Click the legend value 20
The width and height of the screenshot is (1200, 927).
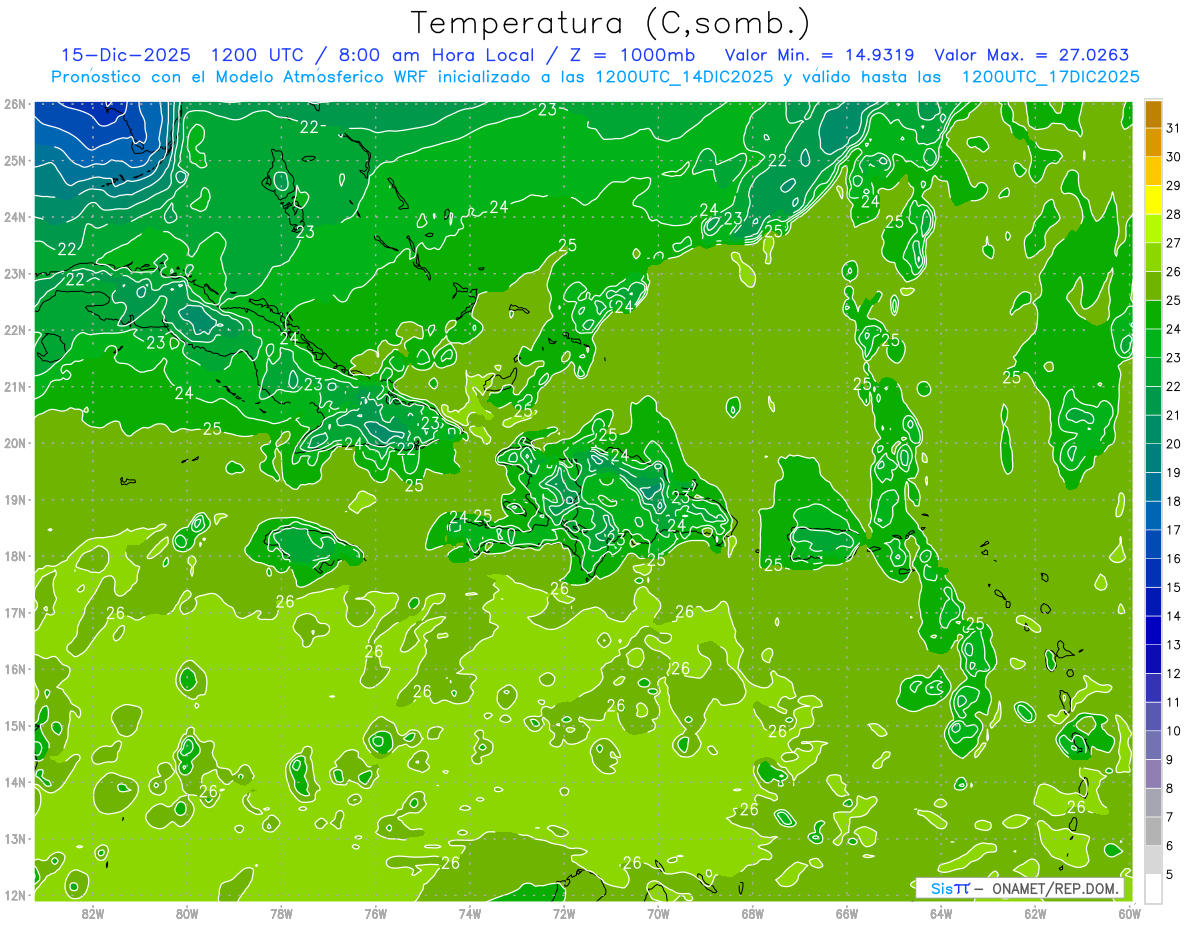click(x=1174, y=444)
